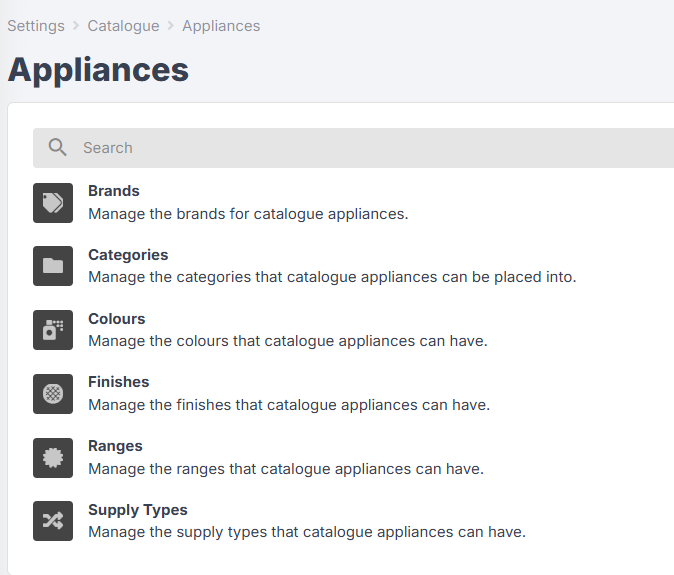Click the Ranges badge icon
Image resolution: width=674 pixels, height=575 pixels.
tap(53, 458)
